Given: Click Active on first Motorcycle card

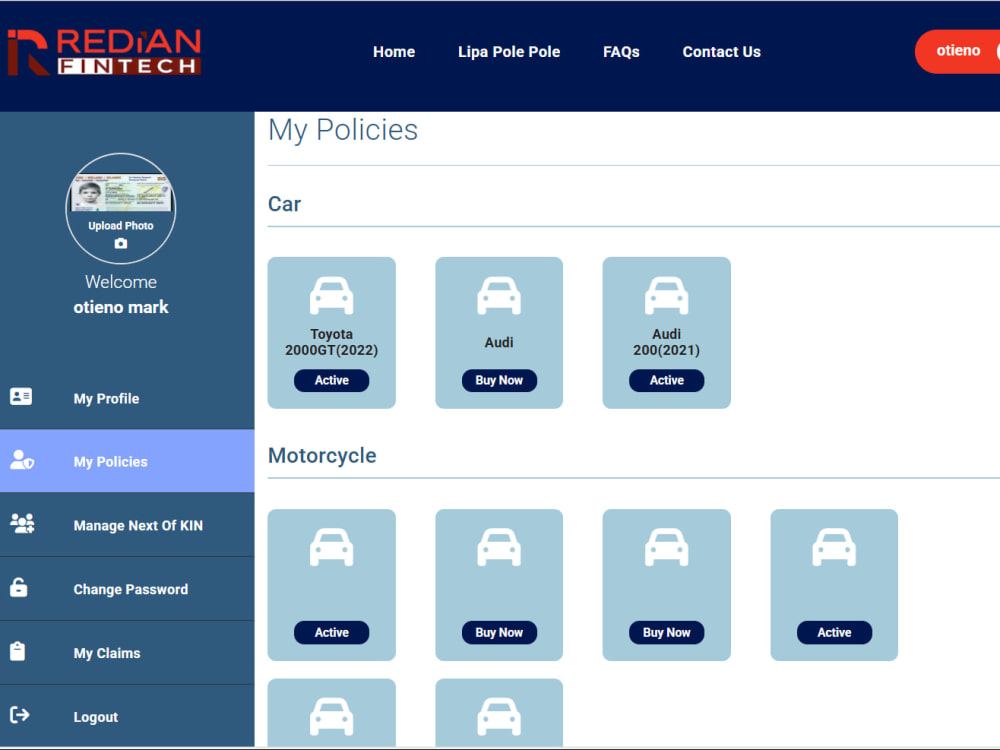Looking at the screenshot, I should pos(332,633).
